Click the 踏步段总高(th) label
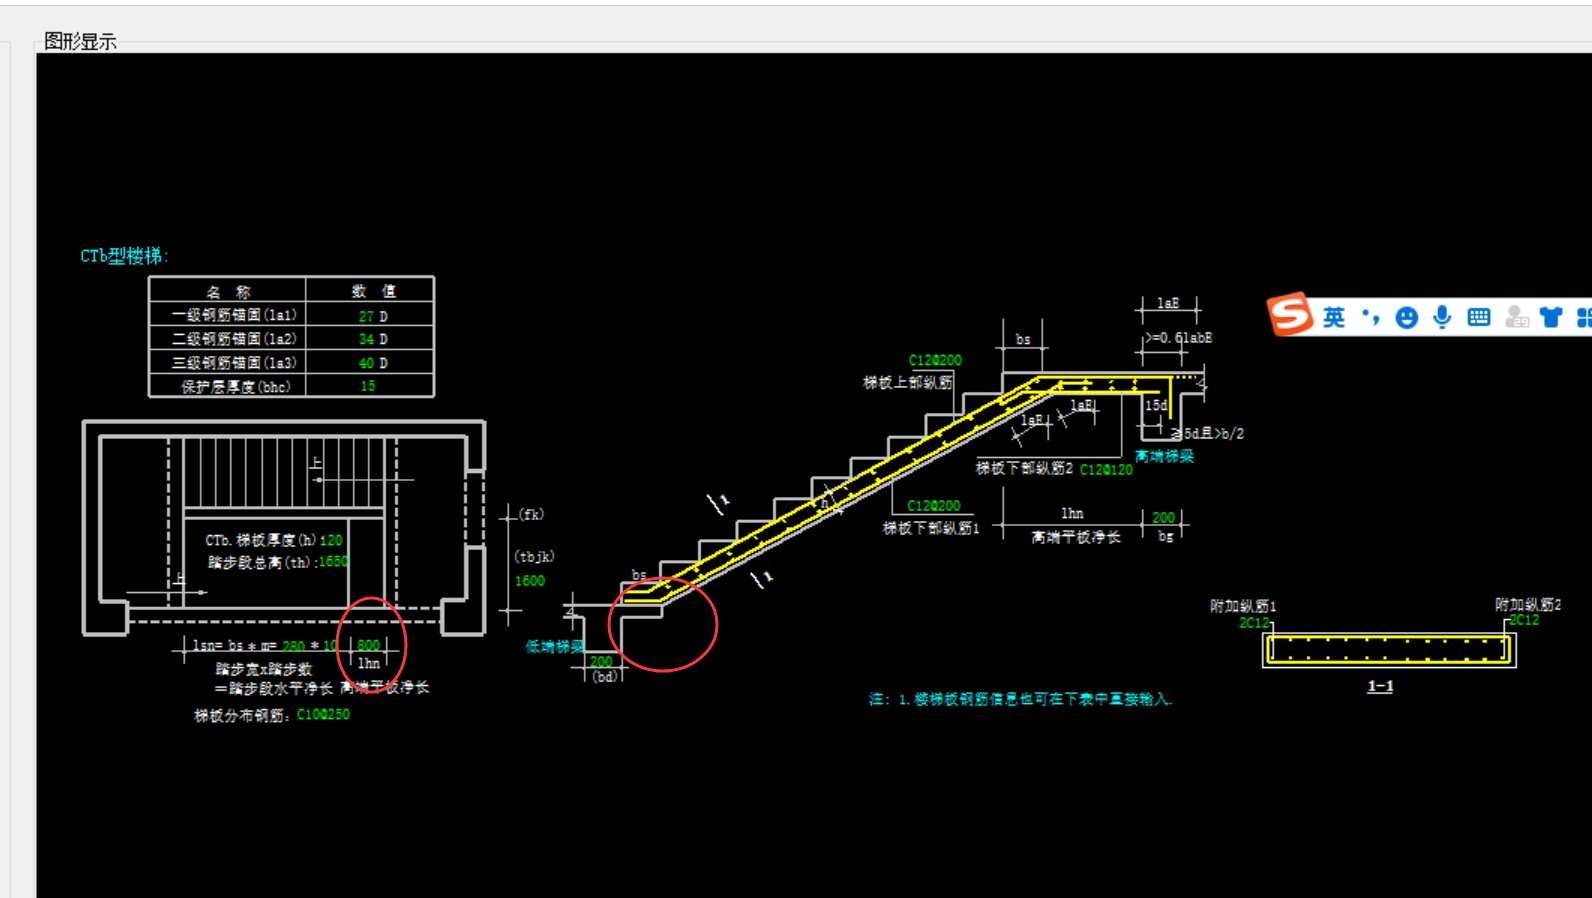This screenshot has height=898, width=1592. (x=261, y=562)
